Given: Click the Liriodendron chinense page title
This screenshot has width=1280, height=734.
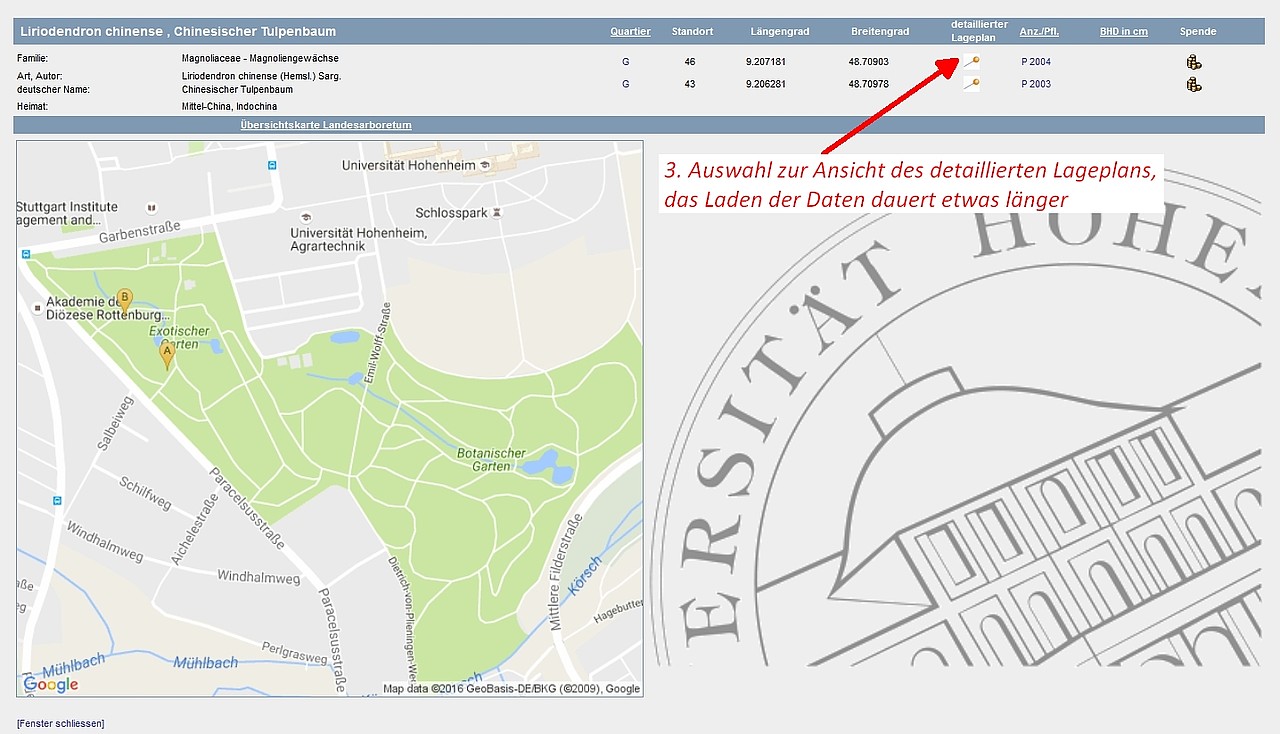Looking at the screenshot, I should [178, 32].
